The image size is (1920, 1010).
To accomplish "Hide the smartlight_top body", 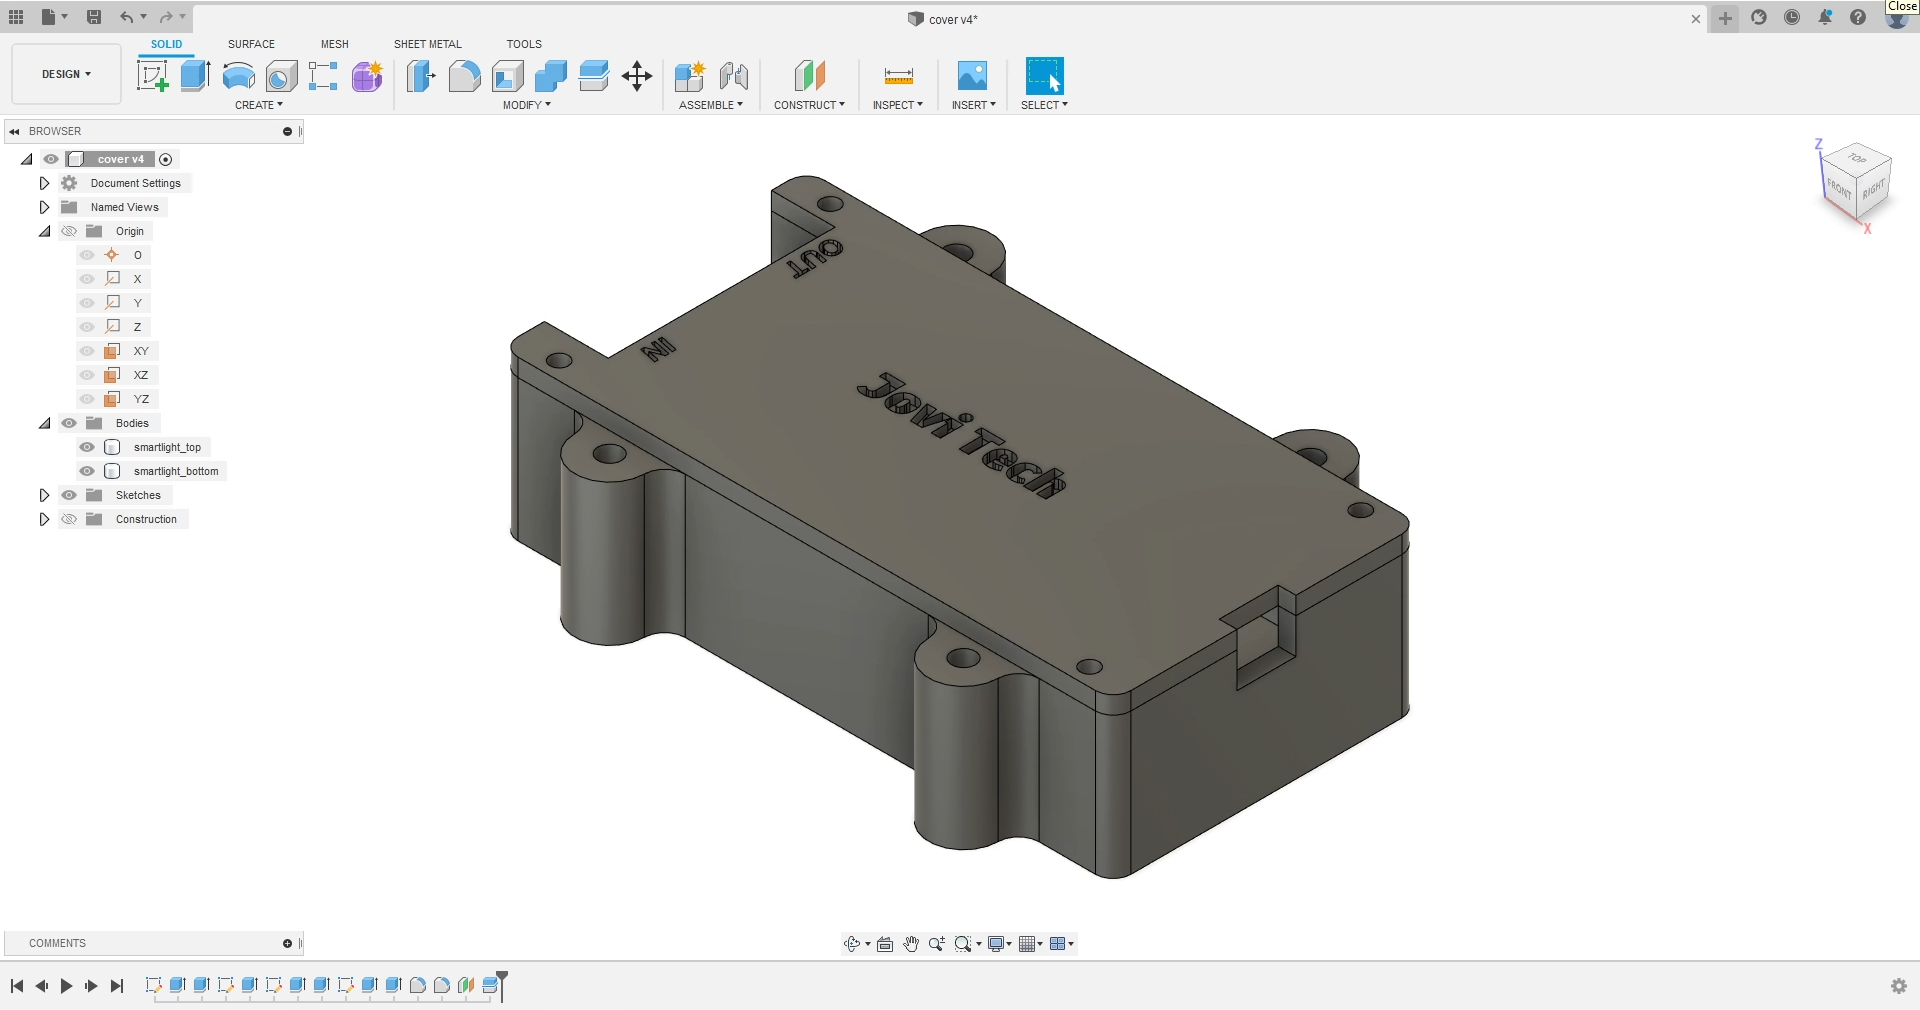I will (x=87, y=447).
